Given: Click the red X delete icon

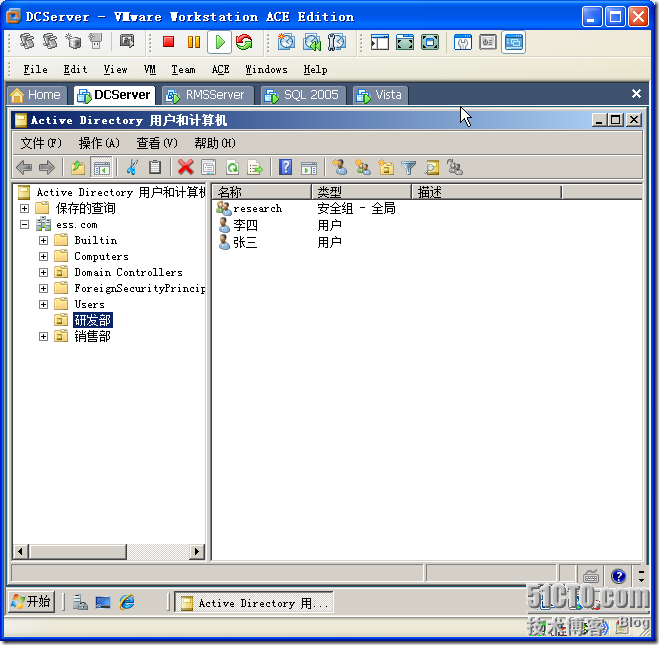Looking at the screenshot, I should (185, 168).
